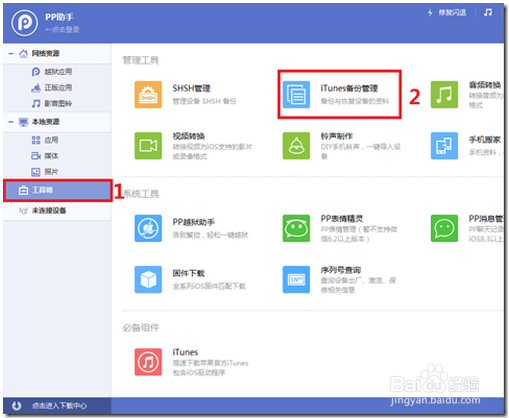
Task: Click the PP表情精灵 title text
Action: click(x=342, y=219)
